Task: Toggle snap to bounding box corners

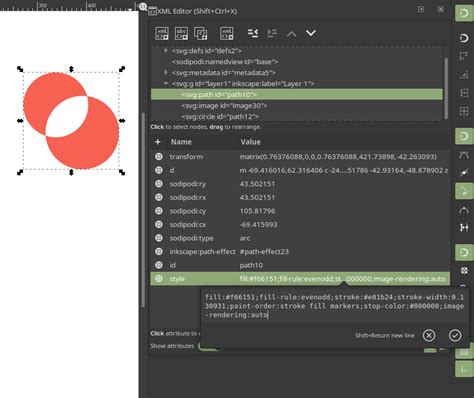Action: 464,75
